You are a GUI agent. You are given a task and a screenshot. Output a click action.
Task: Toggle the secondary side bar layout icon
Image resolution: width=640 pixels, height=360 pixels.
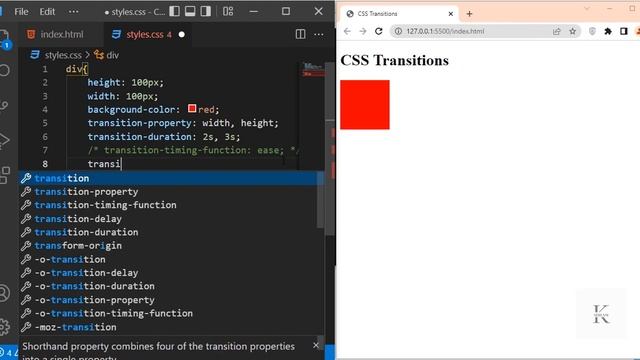coord(206,11)
